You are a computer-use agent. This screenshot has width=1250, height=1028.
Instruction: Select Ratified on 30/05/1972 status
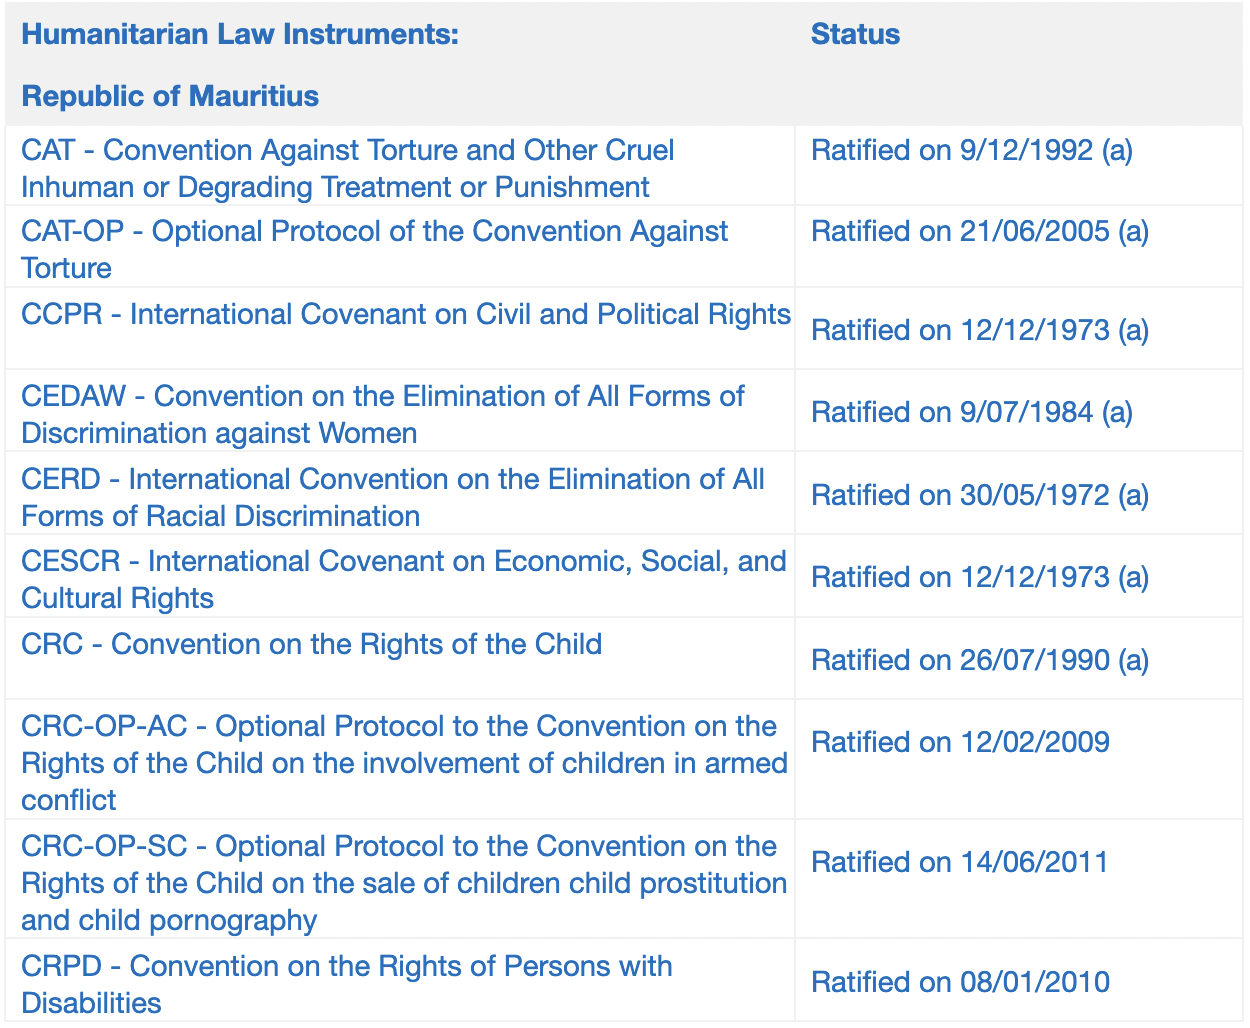click(980, 495)
